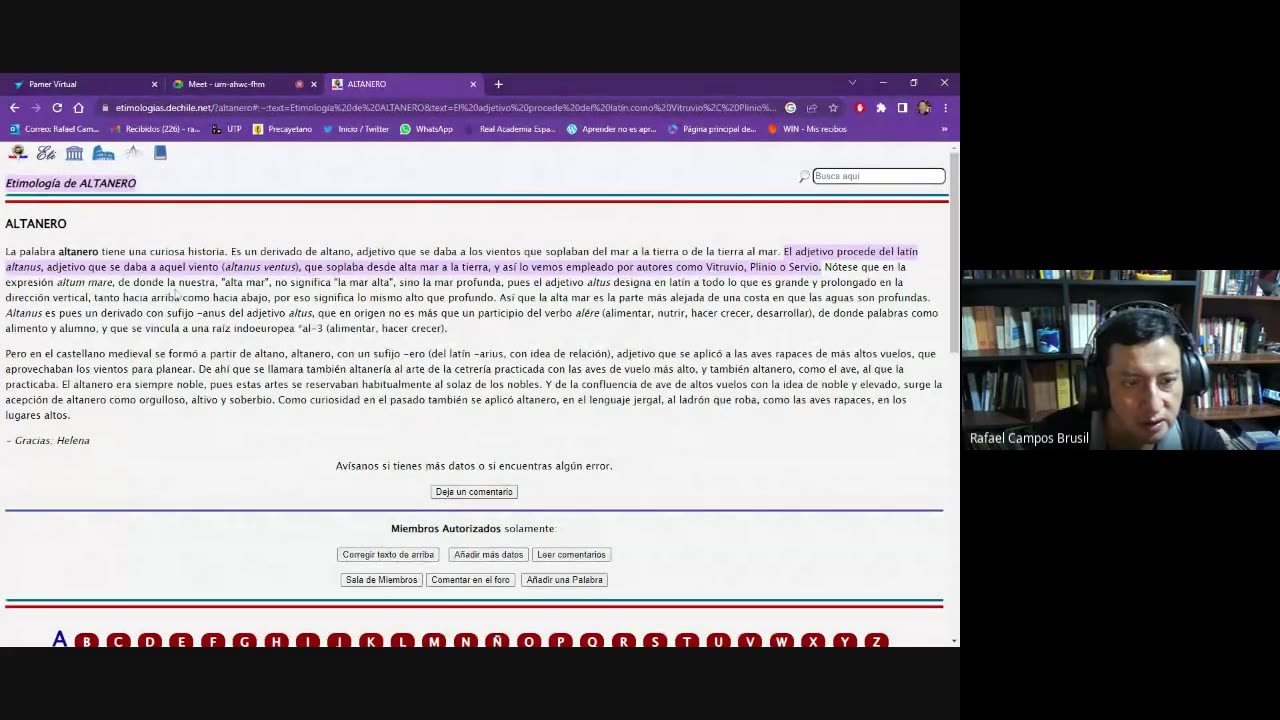Viewport: 1280px width, 720px height.
Task: Open browser home page icon
Action: pyautogui.click(x=78, y=108)
